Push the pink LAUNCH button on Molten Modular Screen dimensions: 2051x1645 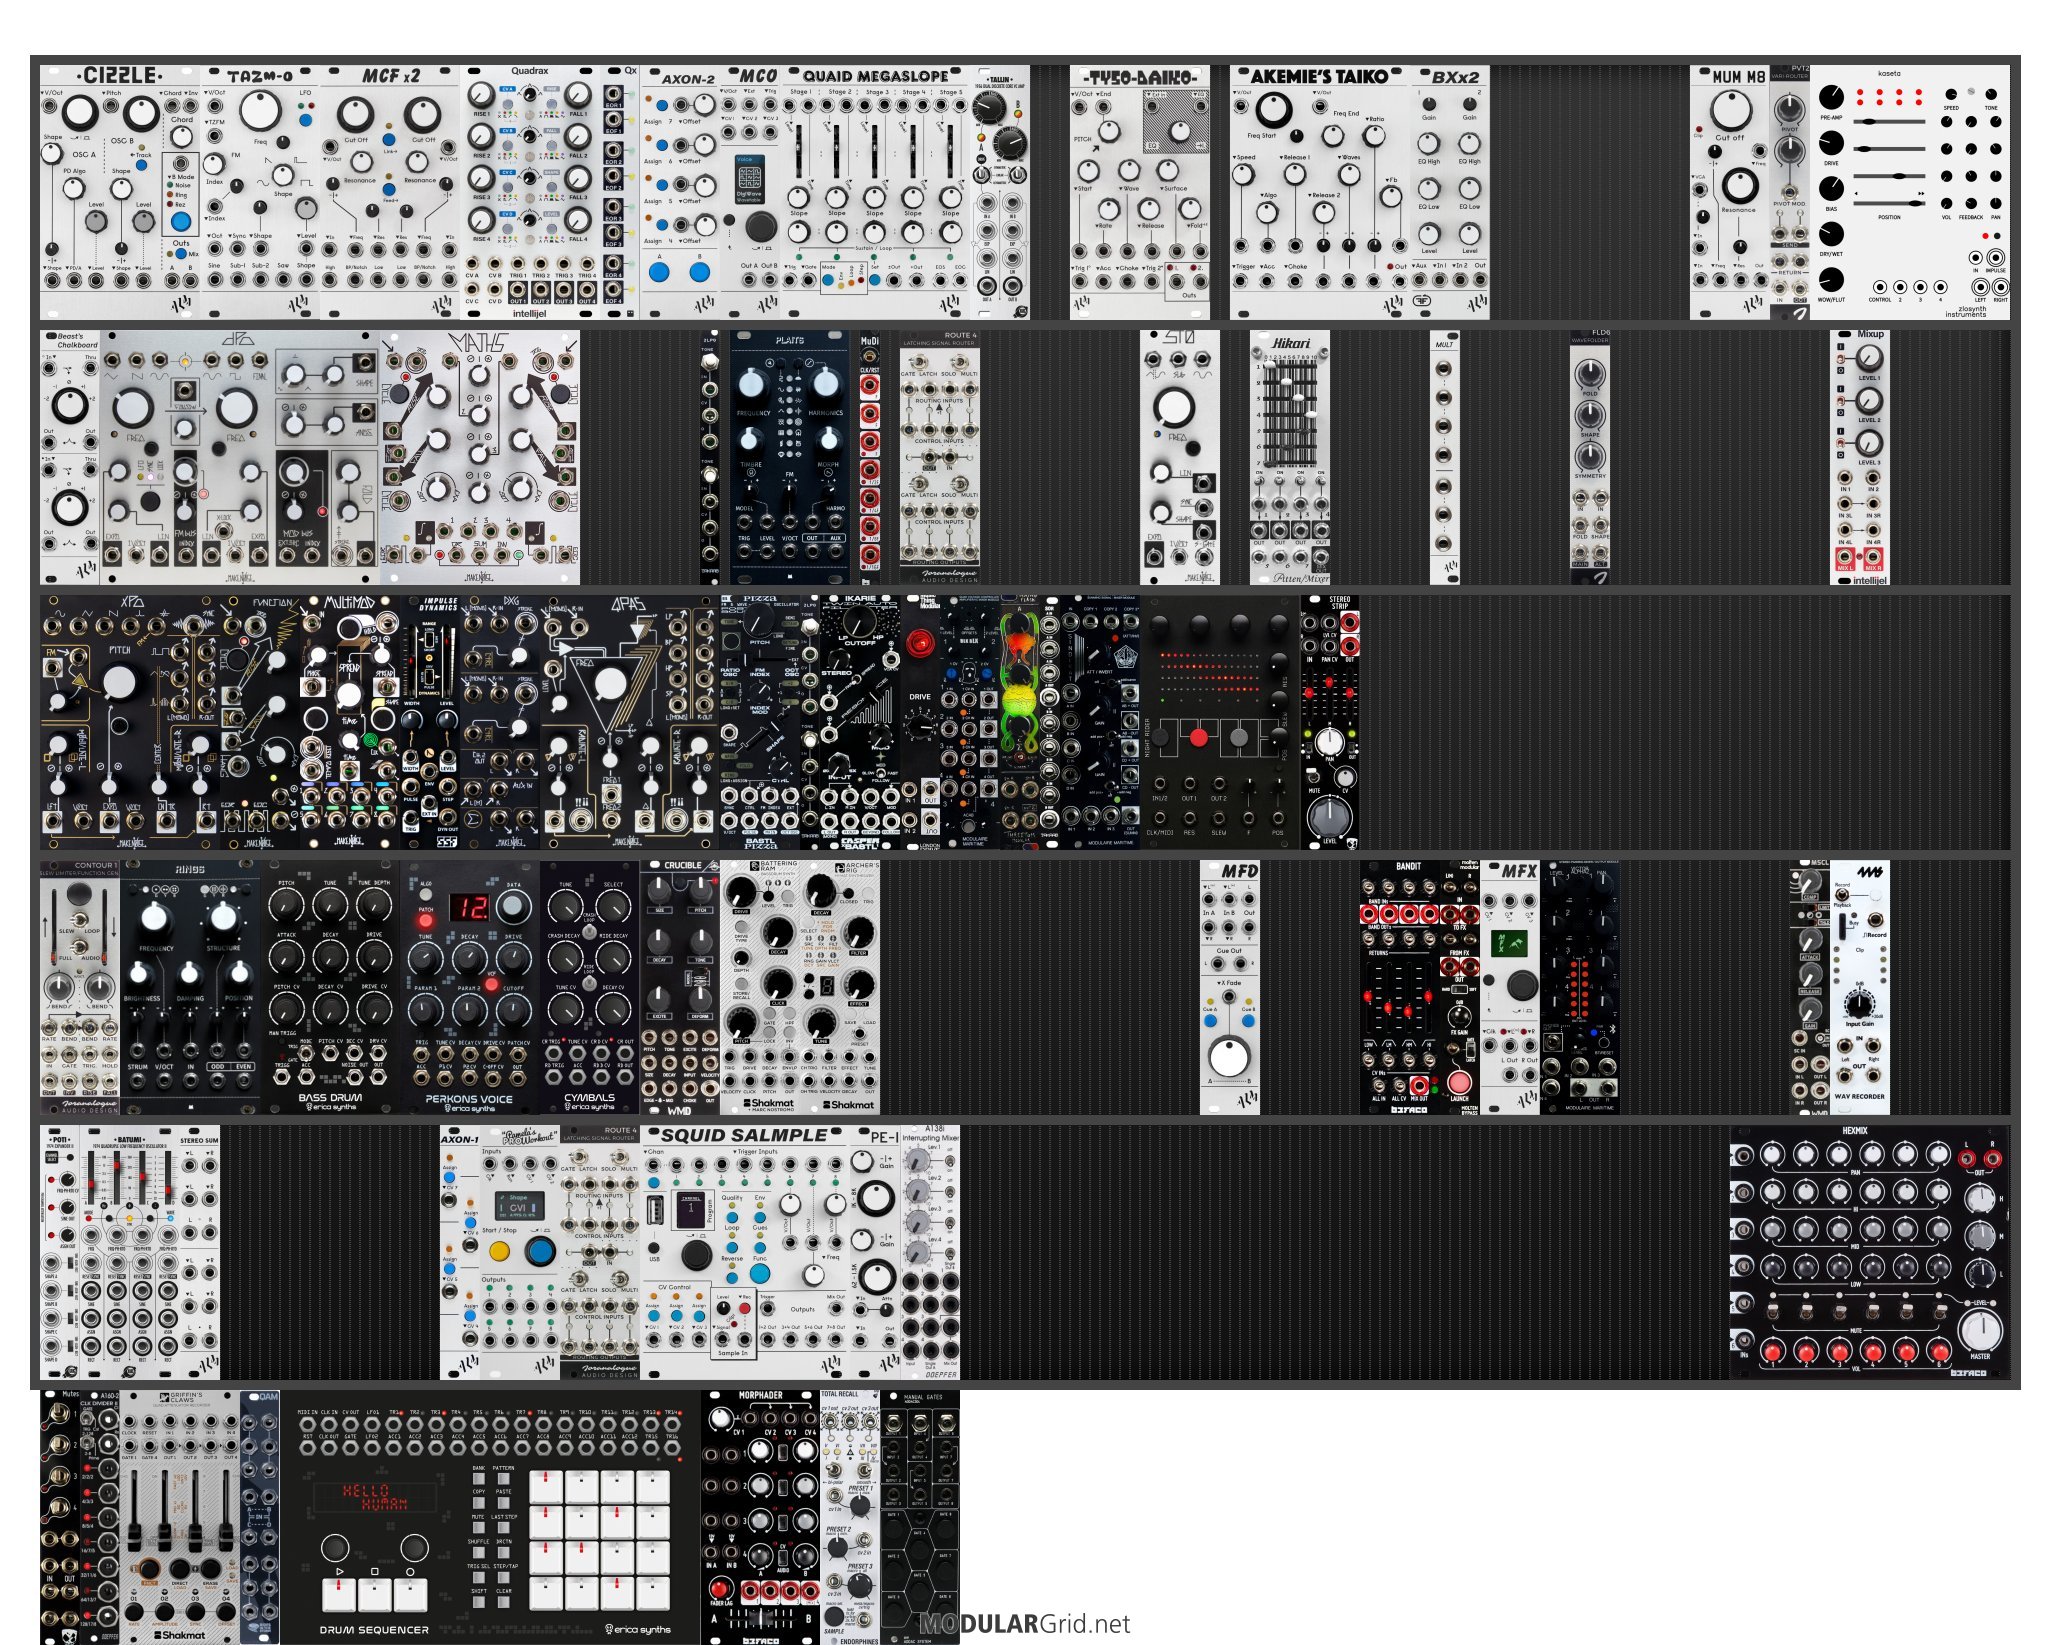coord(1459,1082)
